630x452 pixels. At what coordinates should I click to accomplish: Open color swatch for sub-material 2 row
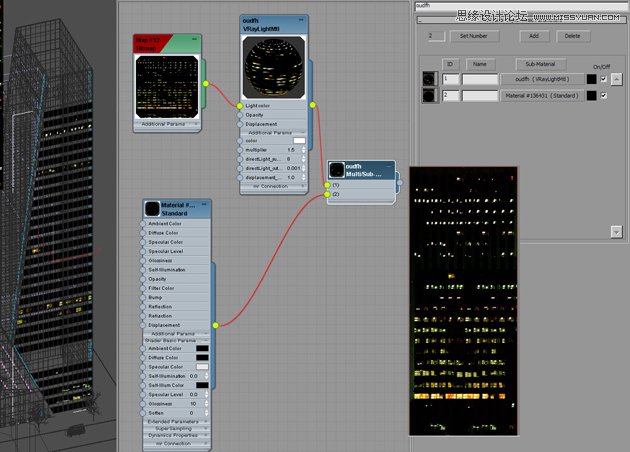(x=591, y=96)
